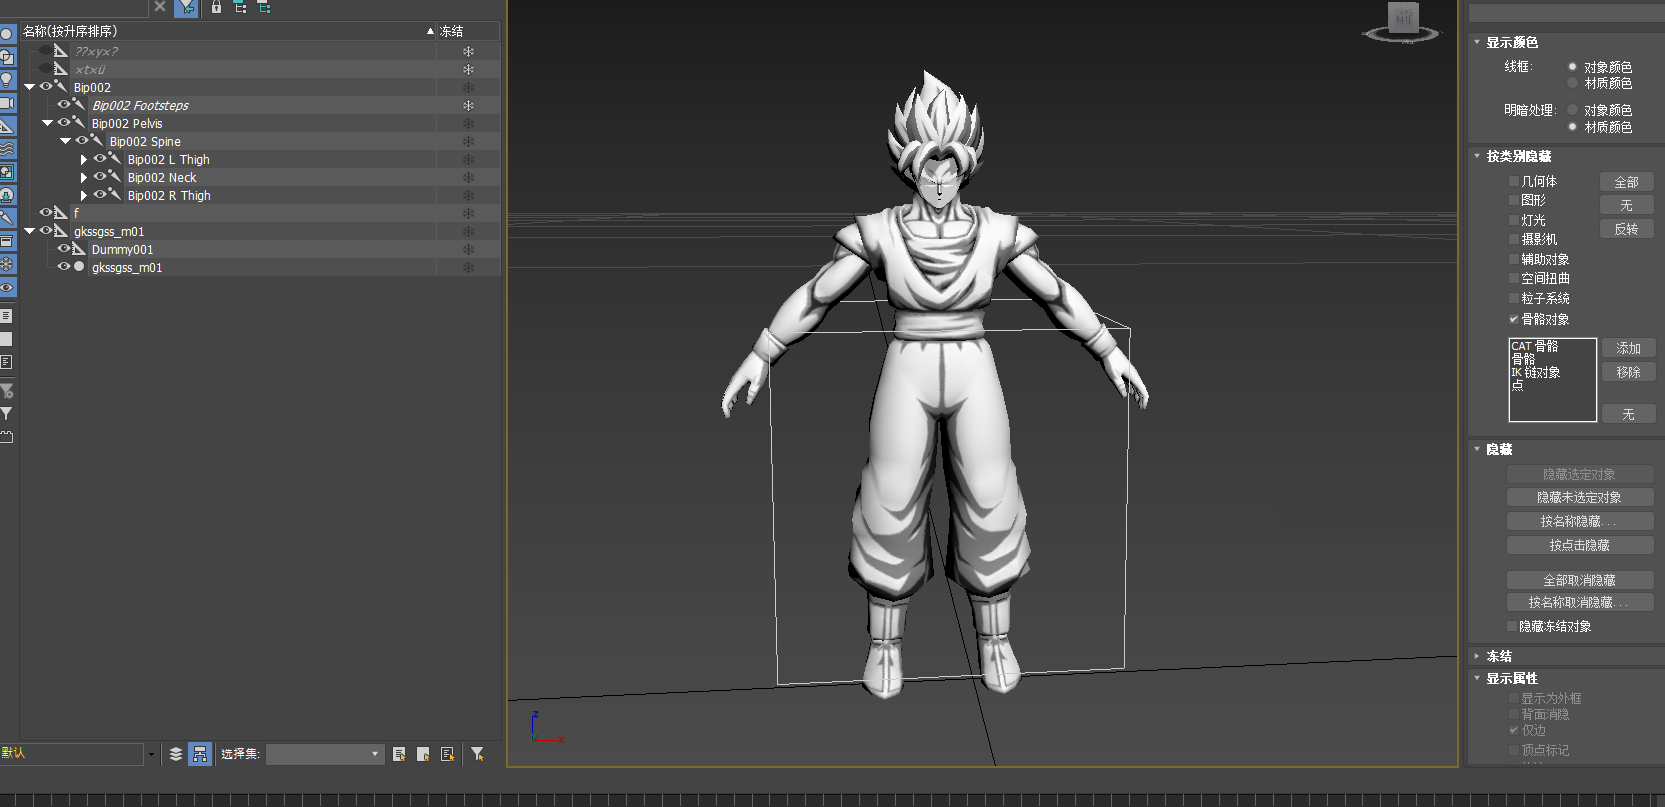The width and height of the screenshot is (1665, 807).
Task: Toggle the display lights filter icon
Action: click(7, 80)
